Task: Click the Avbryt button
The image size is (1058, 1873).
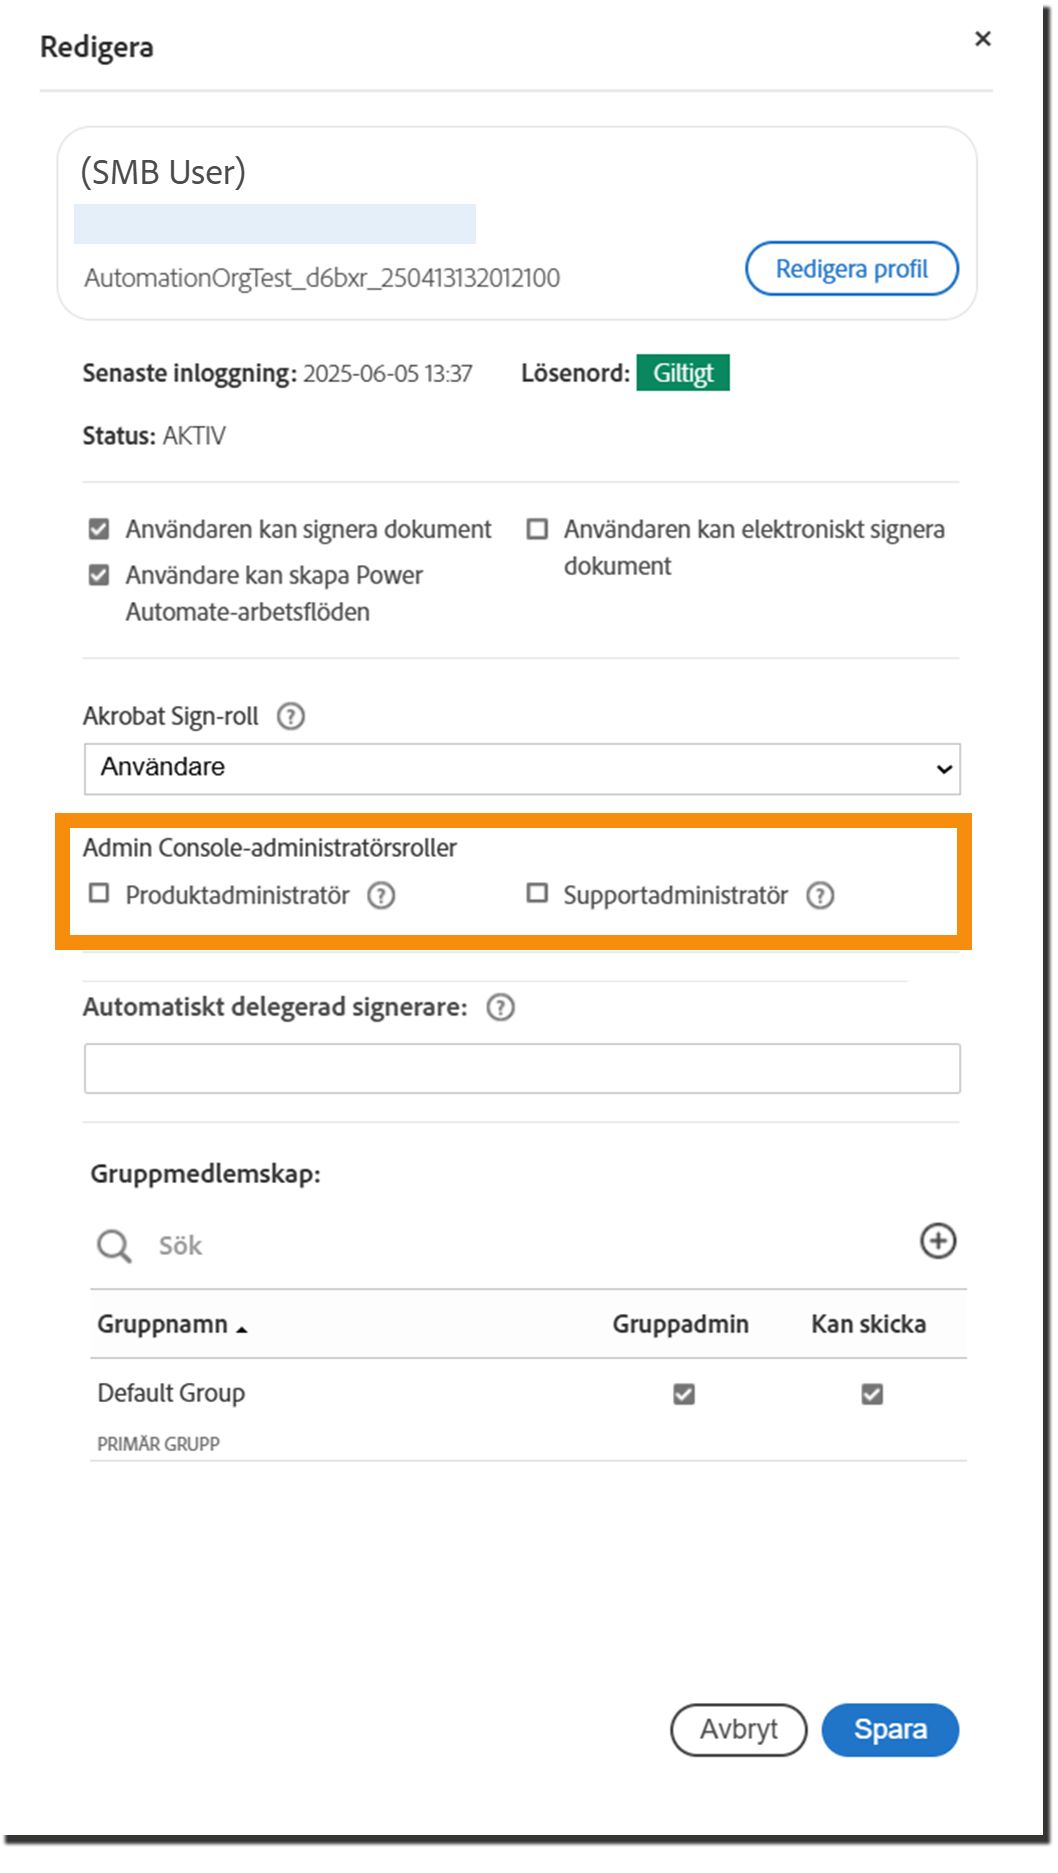Action: tap(738, 1729)
